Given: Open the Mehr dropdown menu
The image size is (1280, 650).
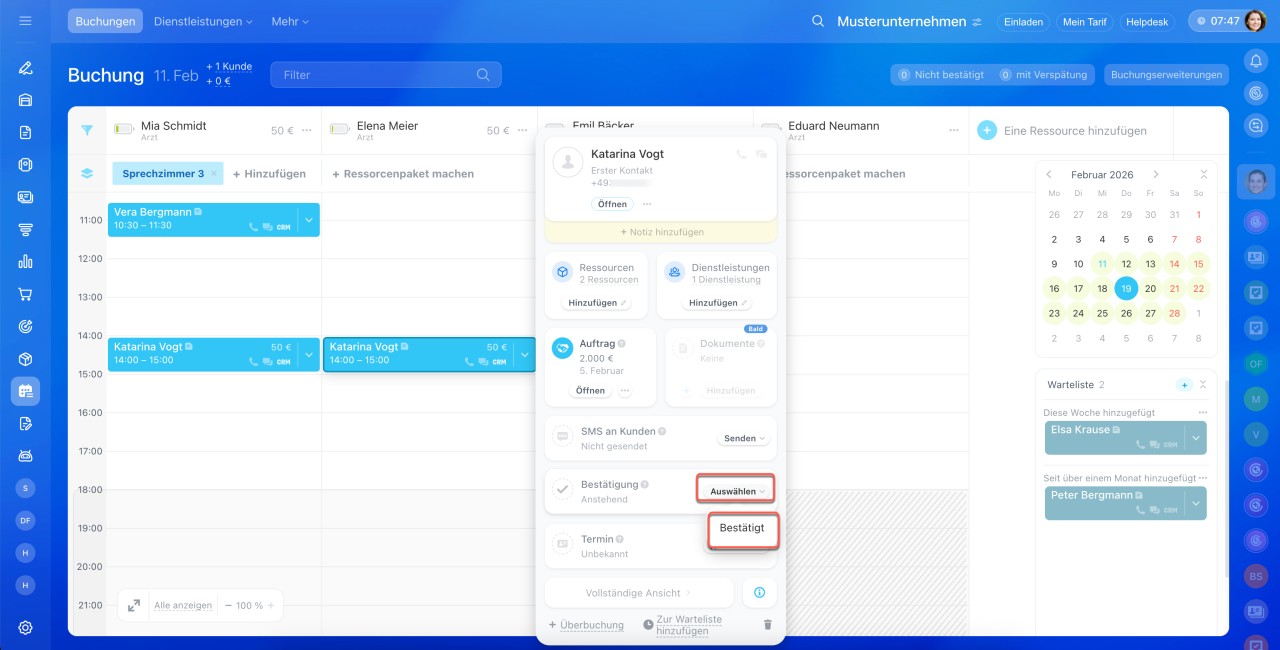Looking at the screenshot, I should [x=290, y=21].
